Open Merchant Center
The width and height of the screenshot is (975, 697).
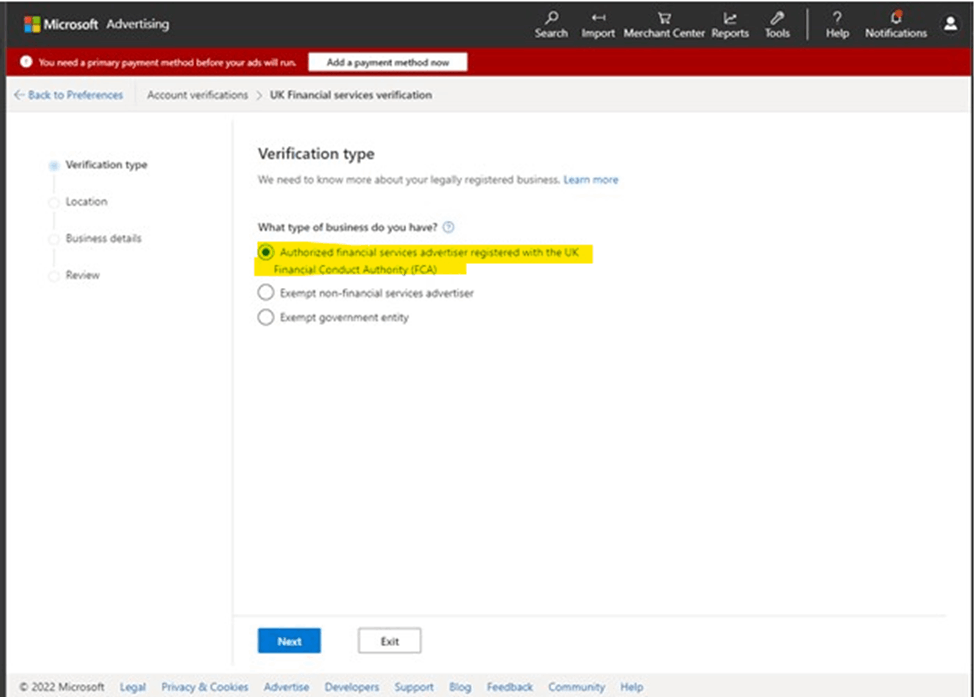point(664,25)
